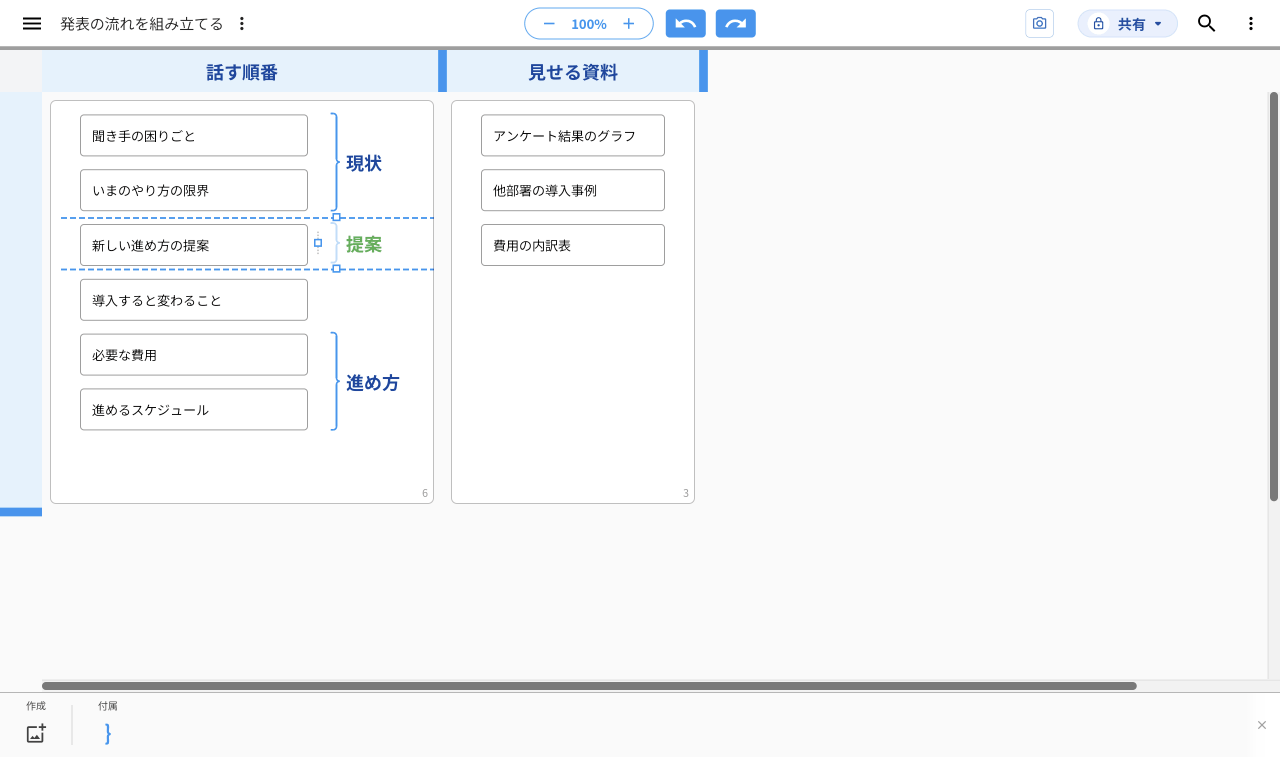The image size is (1280, 757).
Task: Select the card 必要な費用
Action: coord(194,355)
